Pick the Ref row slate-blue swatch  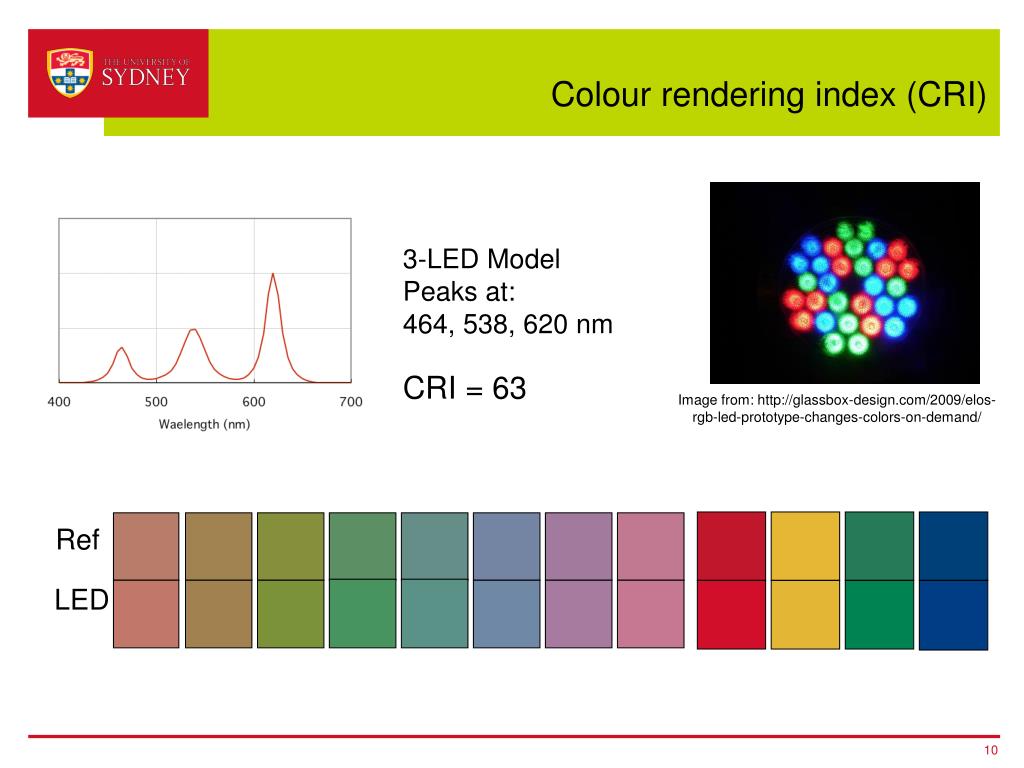(x=507, y=546)
